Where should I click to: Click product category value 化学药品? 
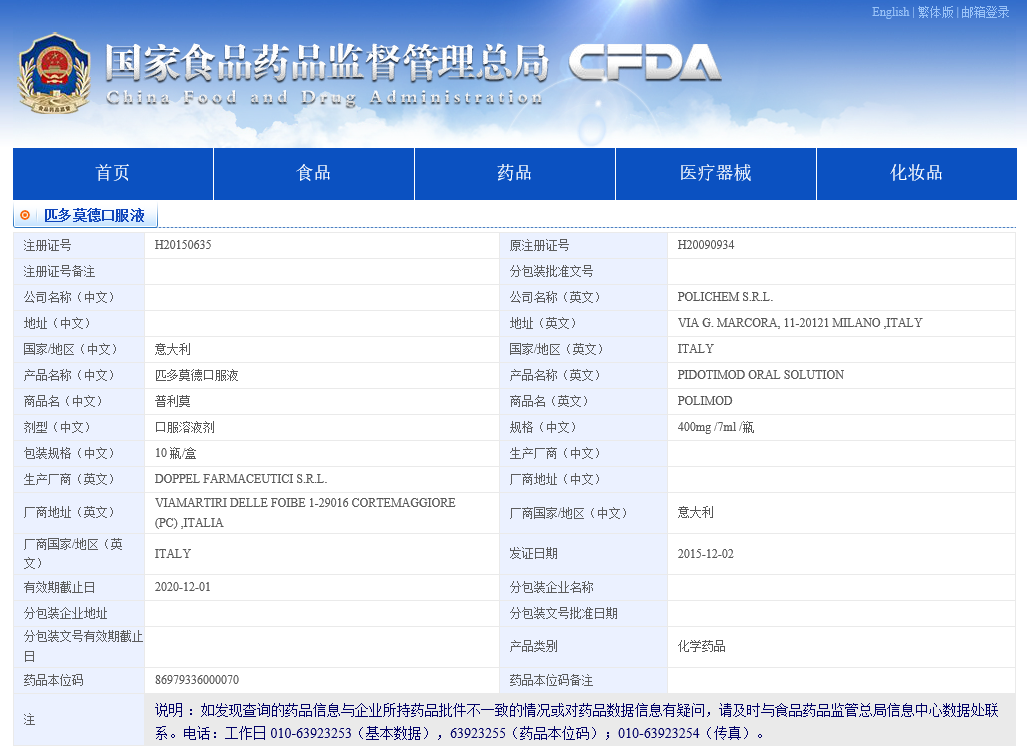pos(701,646)
